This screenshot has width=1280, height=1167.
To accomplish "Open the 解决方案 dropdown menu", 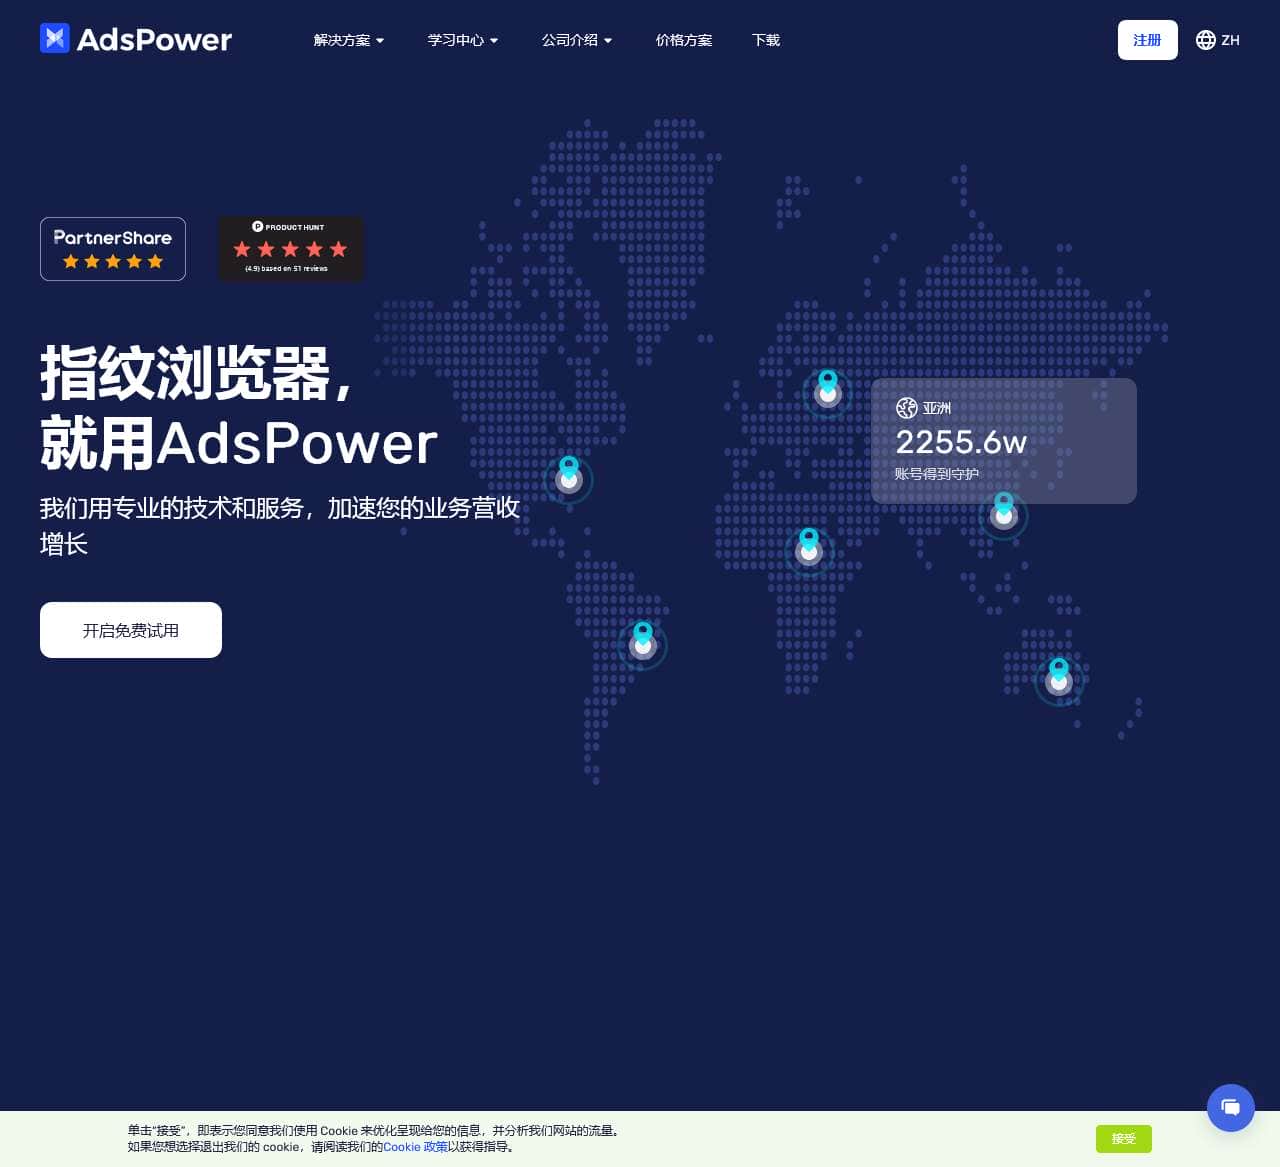I will [349, 40].
